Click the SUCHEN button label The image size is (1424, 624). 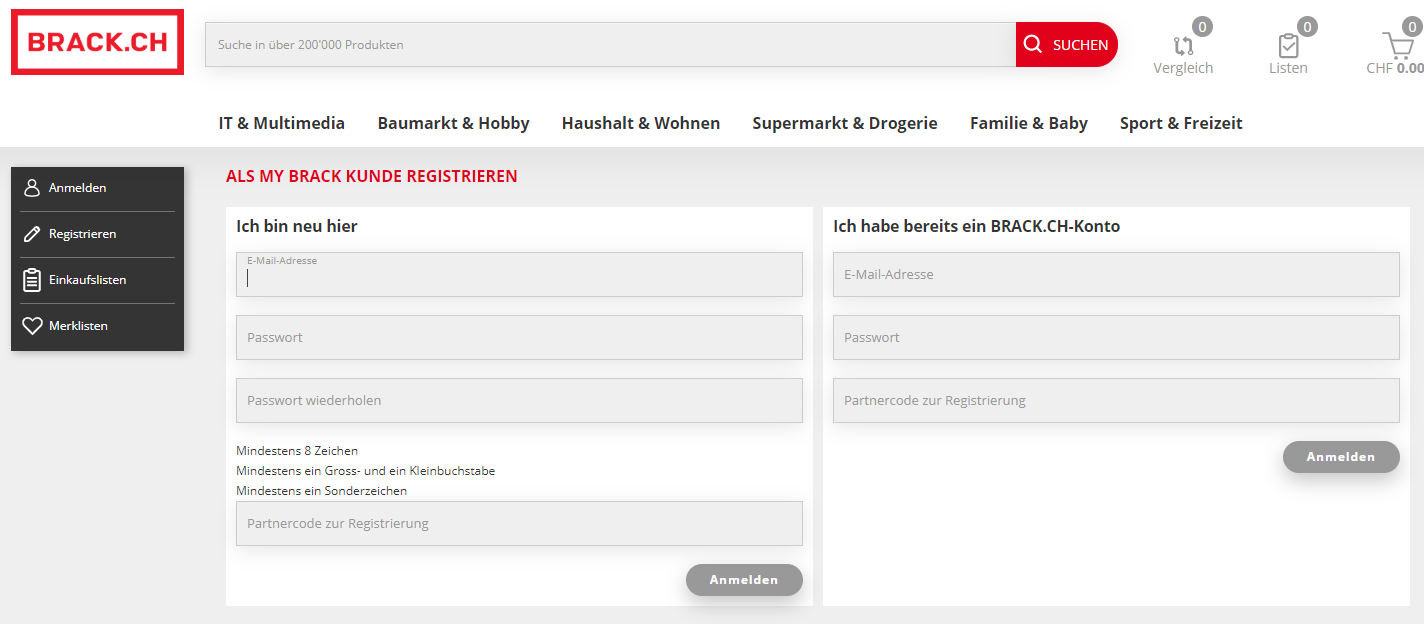click(1080, 45)
